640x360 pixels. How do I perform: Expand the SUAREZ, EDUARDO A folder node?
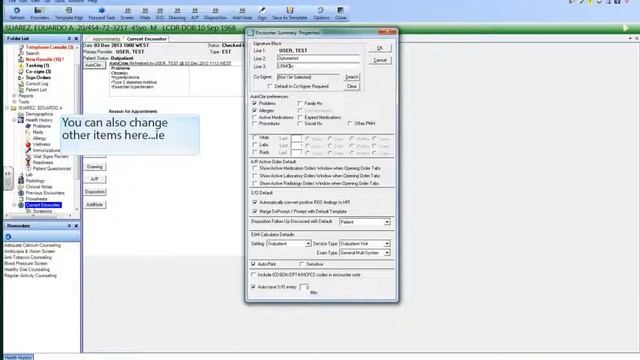7,108
